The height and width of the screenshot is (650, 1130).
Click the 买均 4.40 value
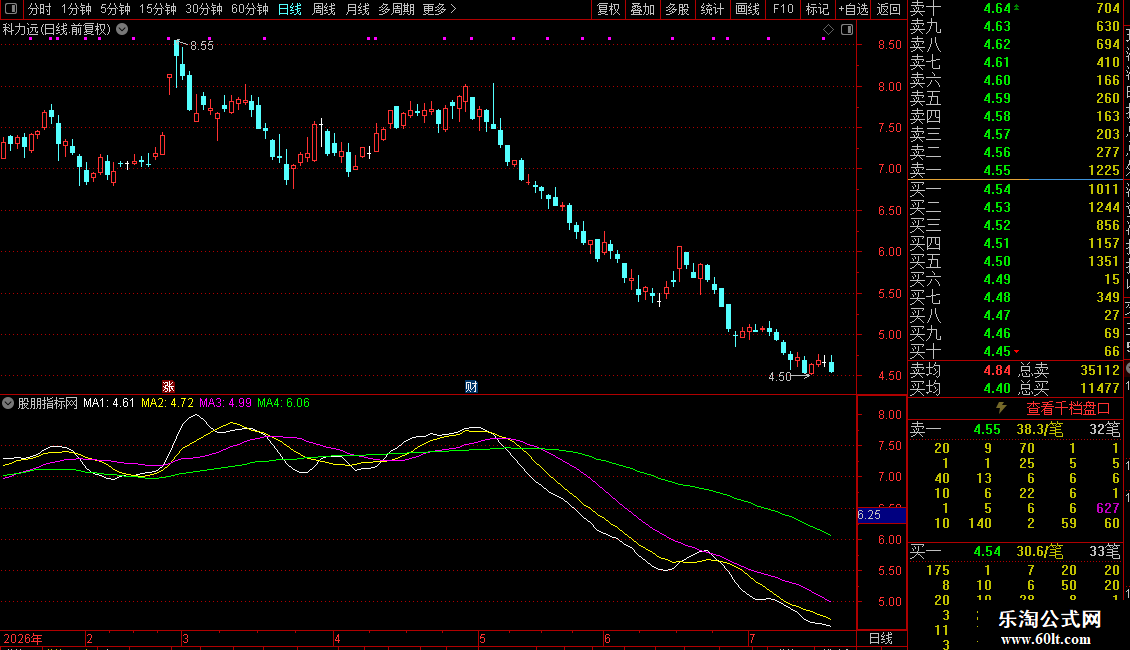click(997, 388)
